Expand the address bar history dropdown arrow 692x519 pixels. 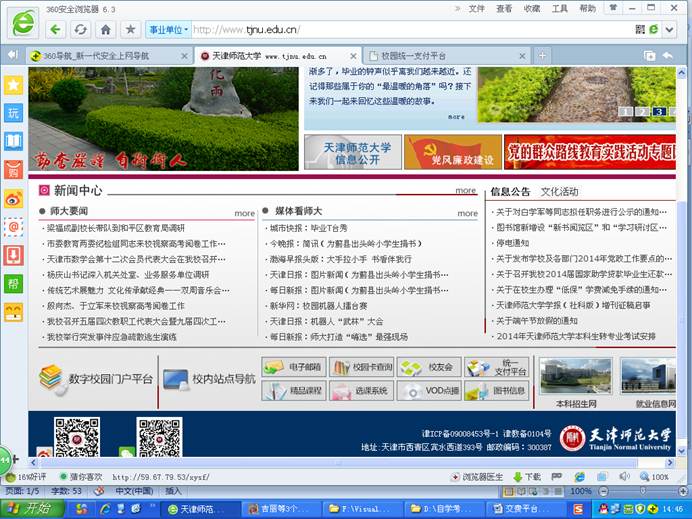click(x=669, y=30)
